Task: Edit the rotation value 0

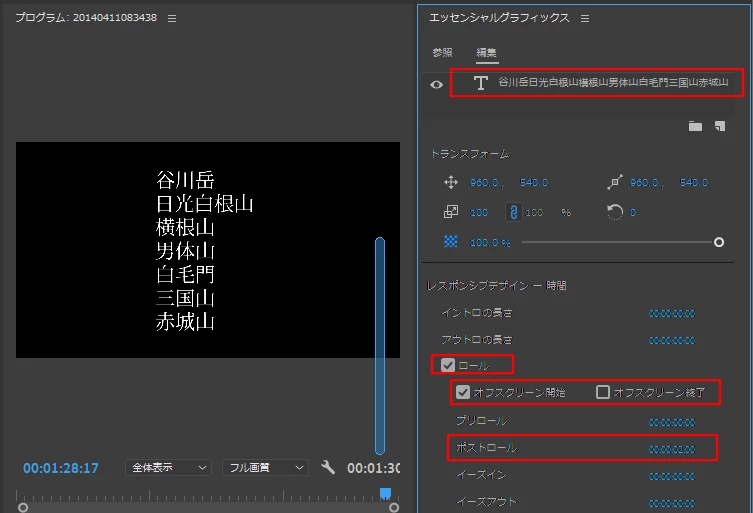Action: [633, 212]
